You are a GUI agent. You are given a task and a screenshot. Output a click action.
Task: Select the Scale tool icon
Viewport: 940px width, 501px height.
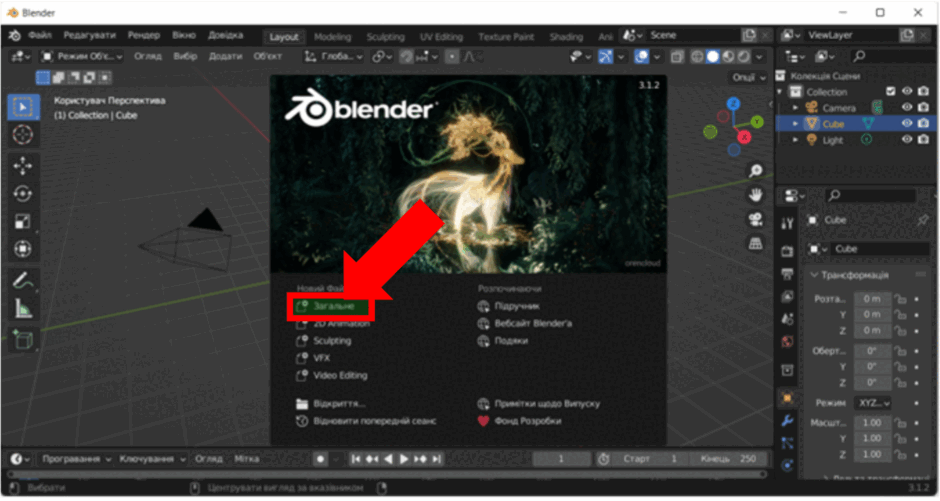pyautogui.click(x=23, y=221)
